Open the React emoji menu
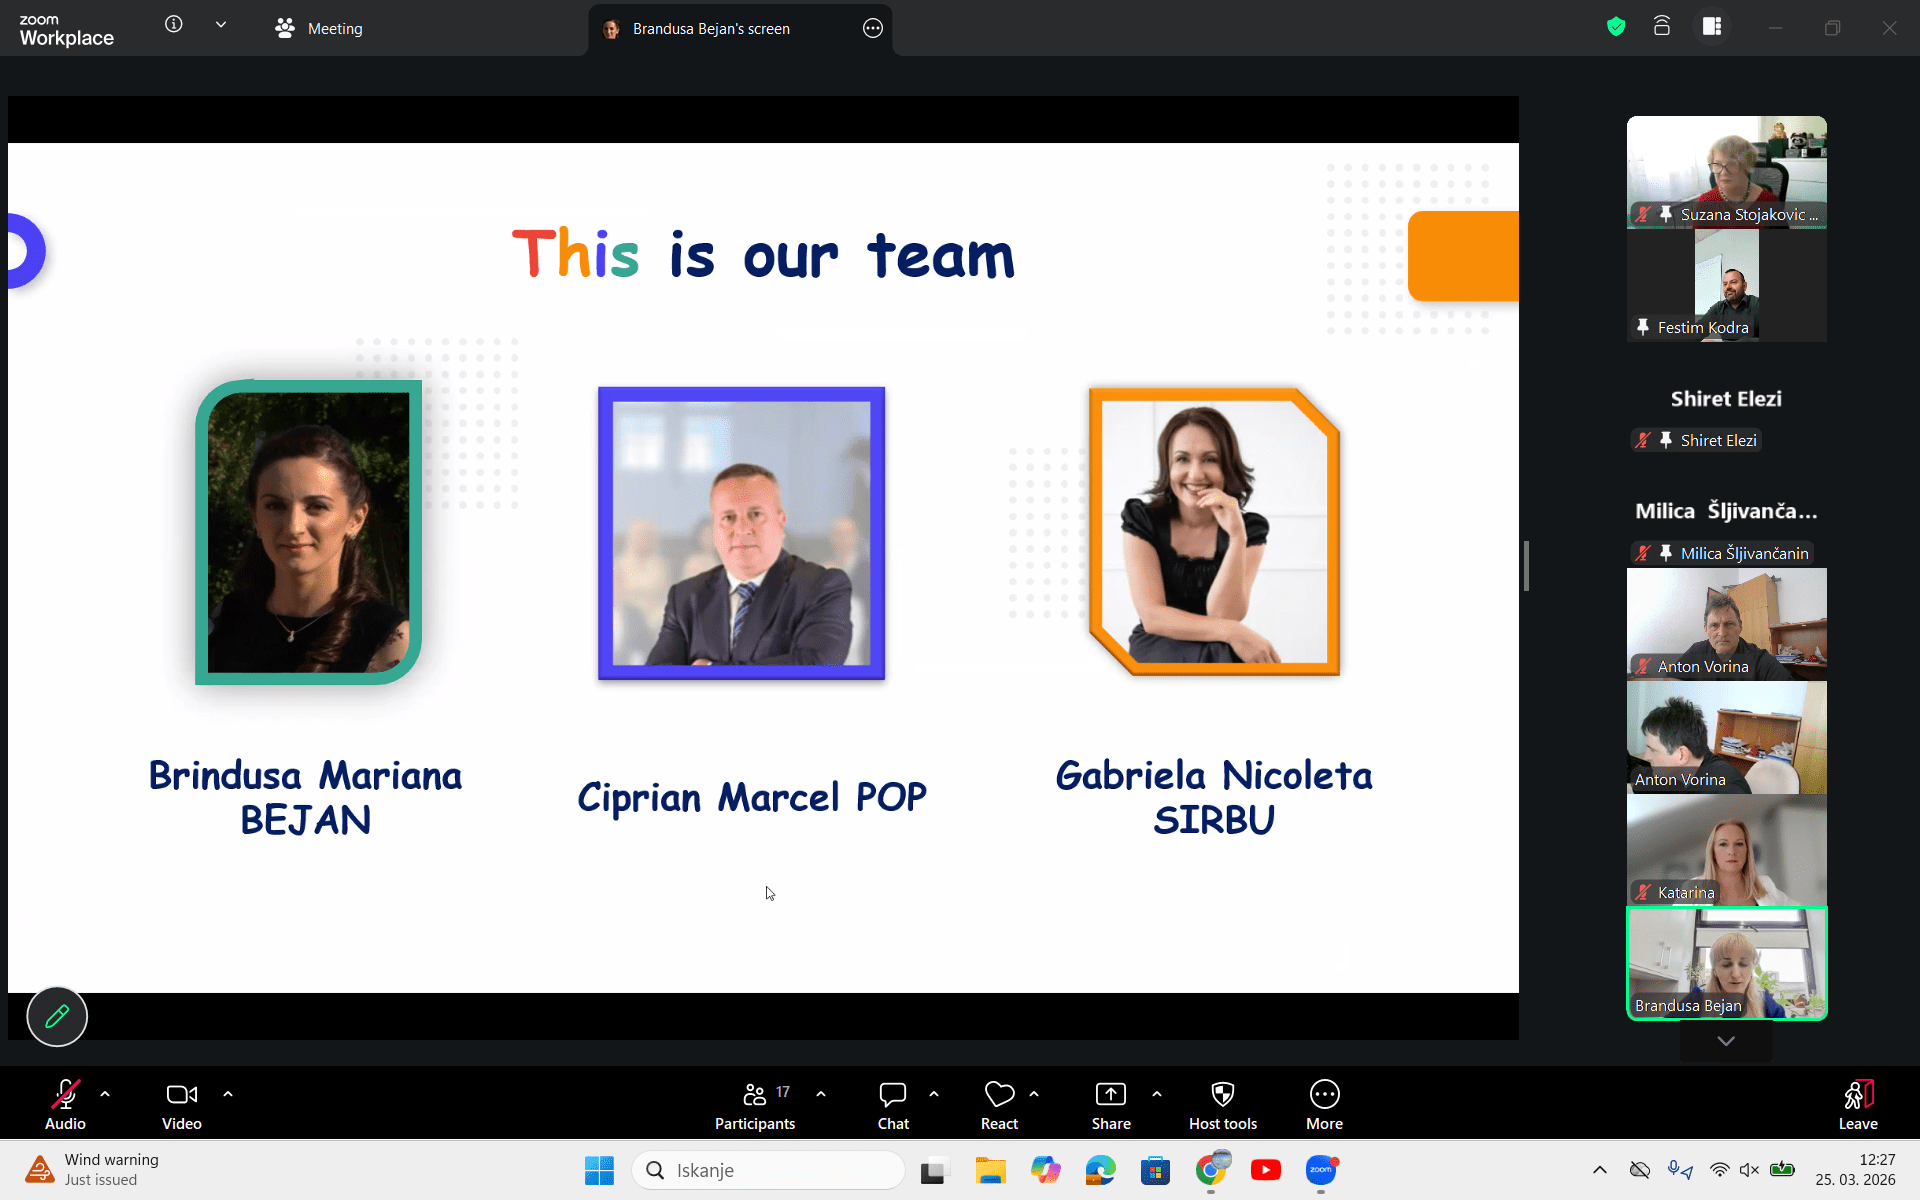This screenshot has height=1200, width=1920. pyautogui.click(x=999, y=1105)
